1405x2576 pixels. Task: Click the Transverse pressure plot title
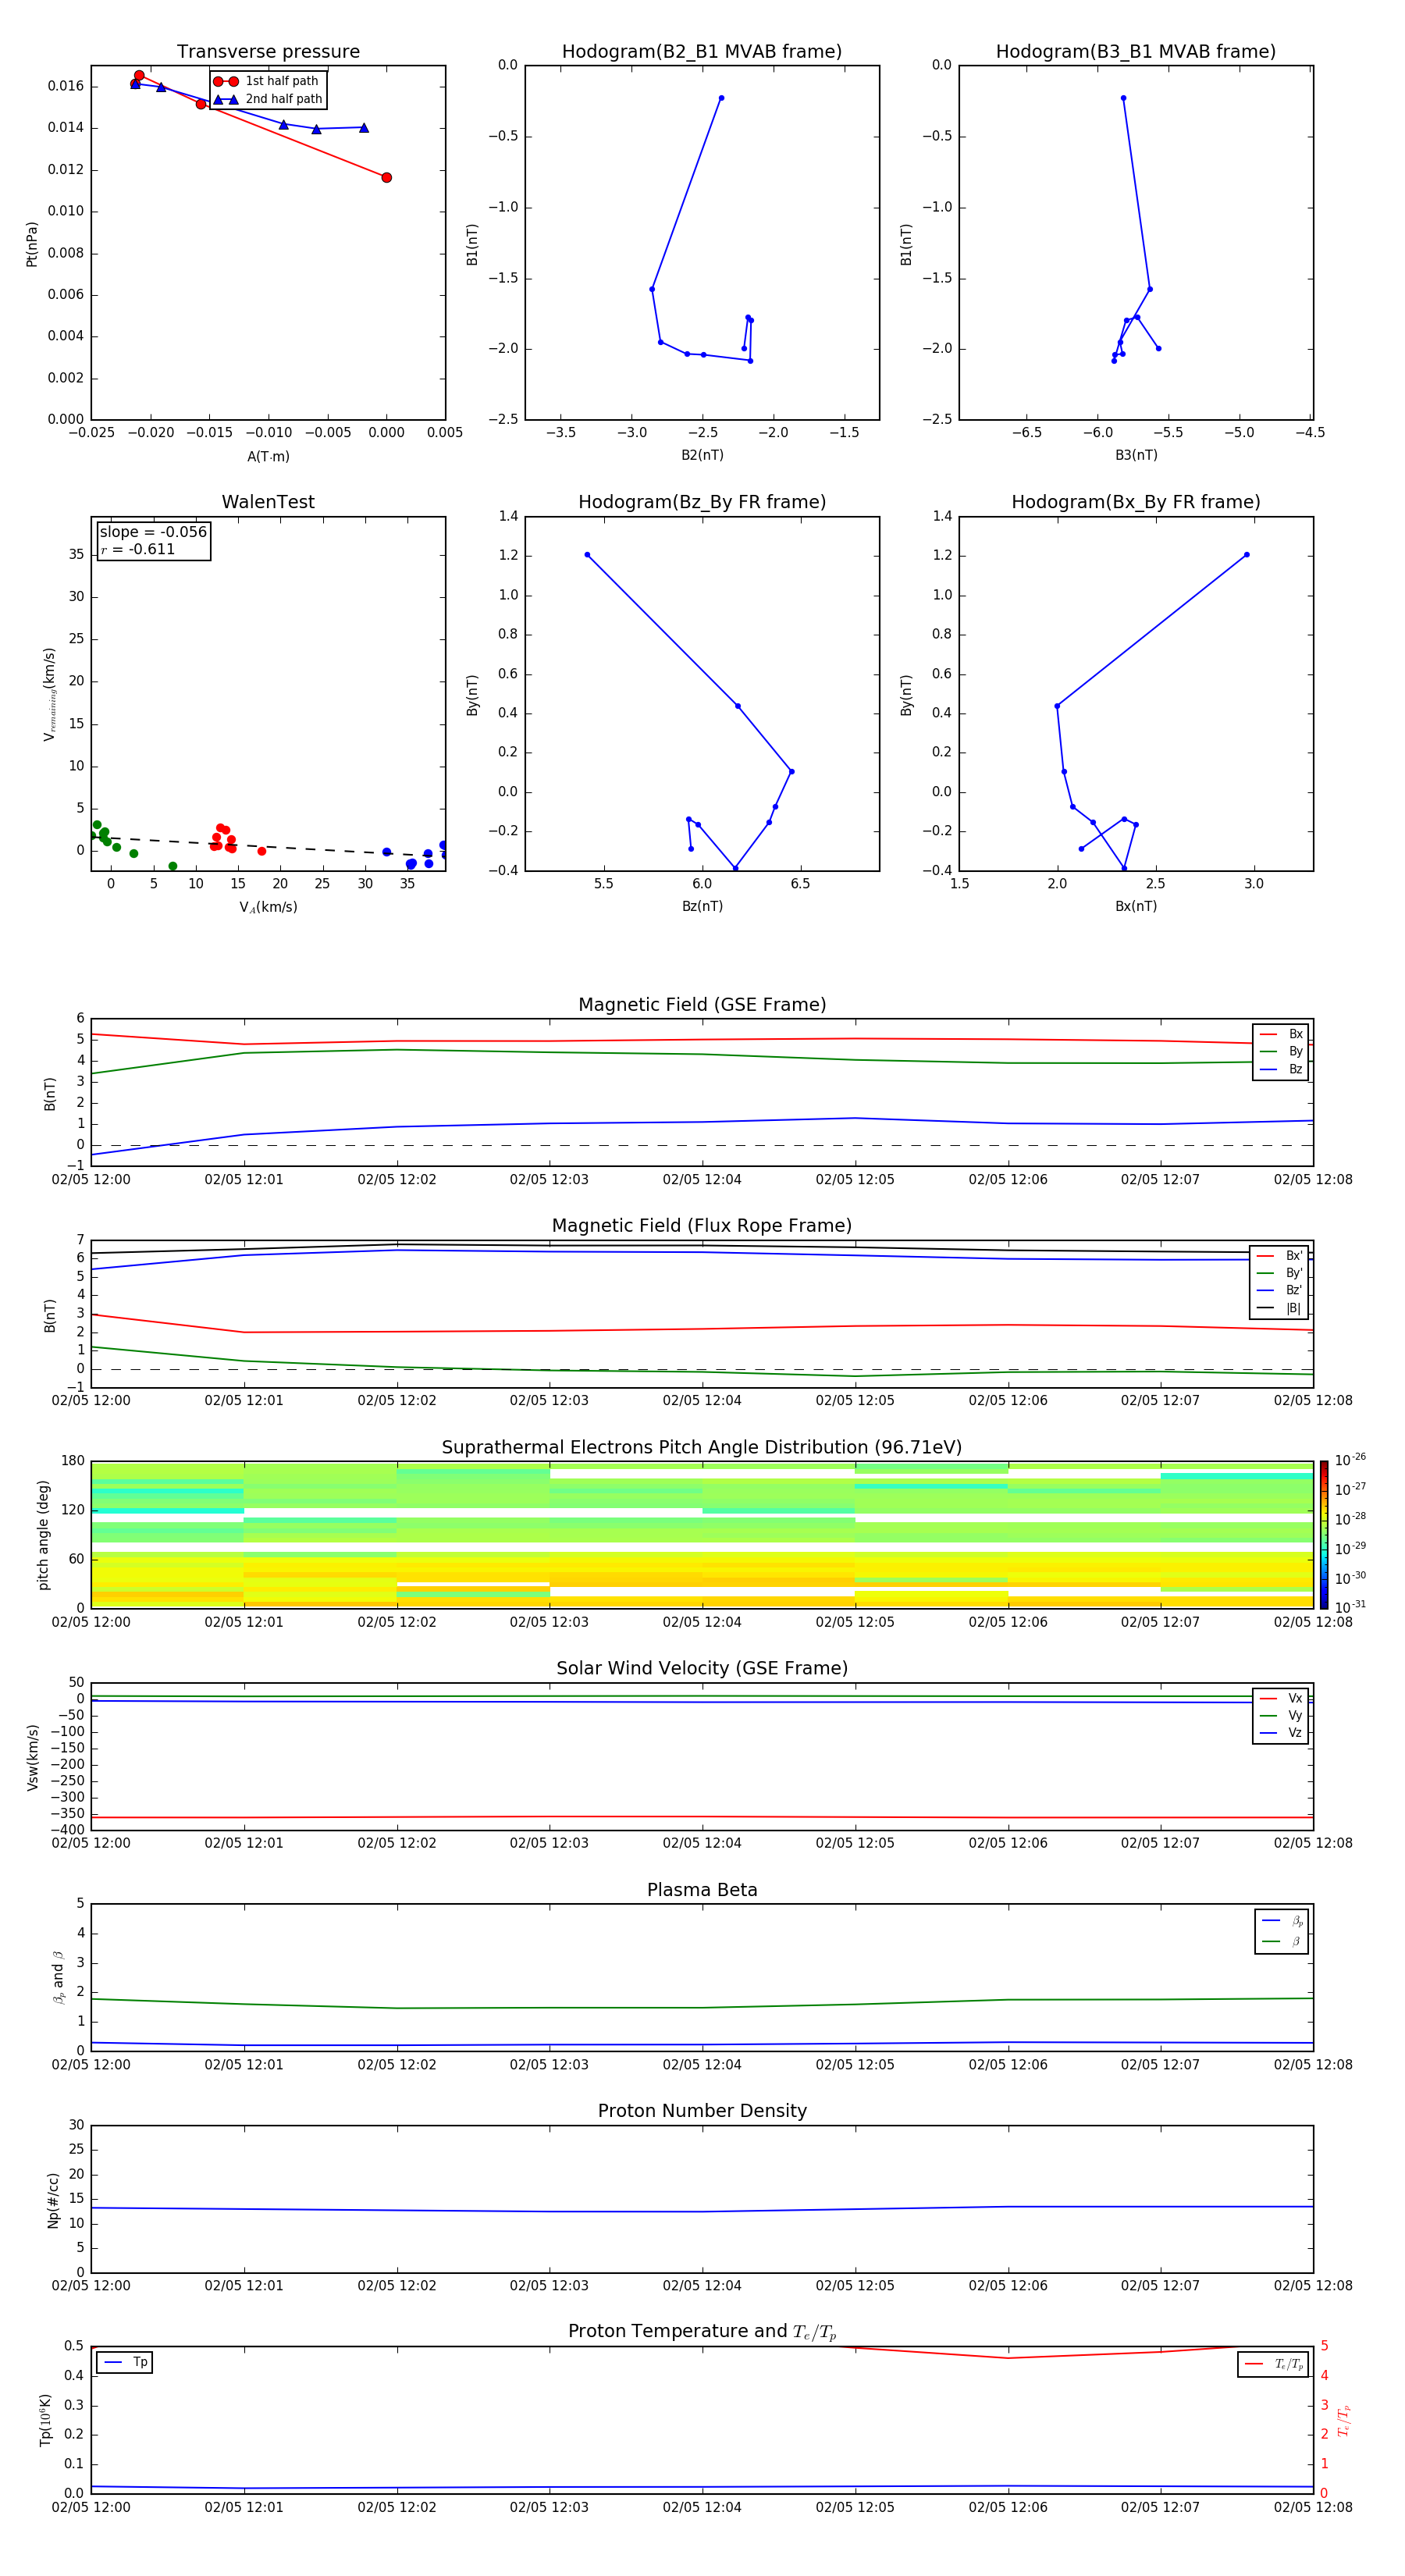point(268,52)
